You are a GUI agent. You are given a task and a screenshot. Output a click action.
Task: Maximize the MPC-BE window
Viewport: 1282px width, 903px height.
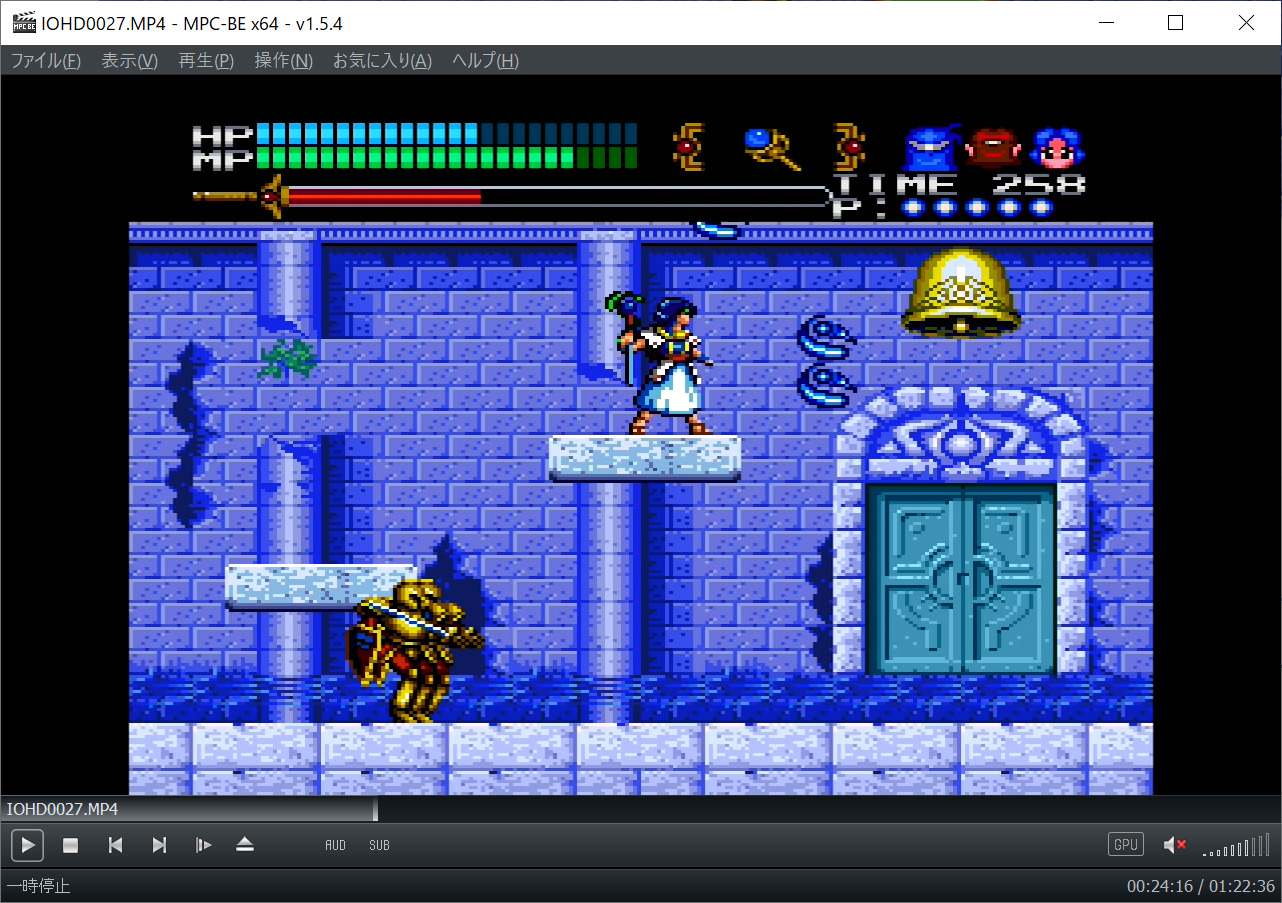(1176, 23)
